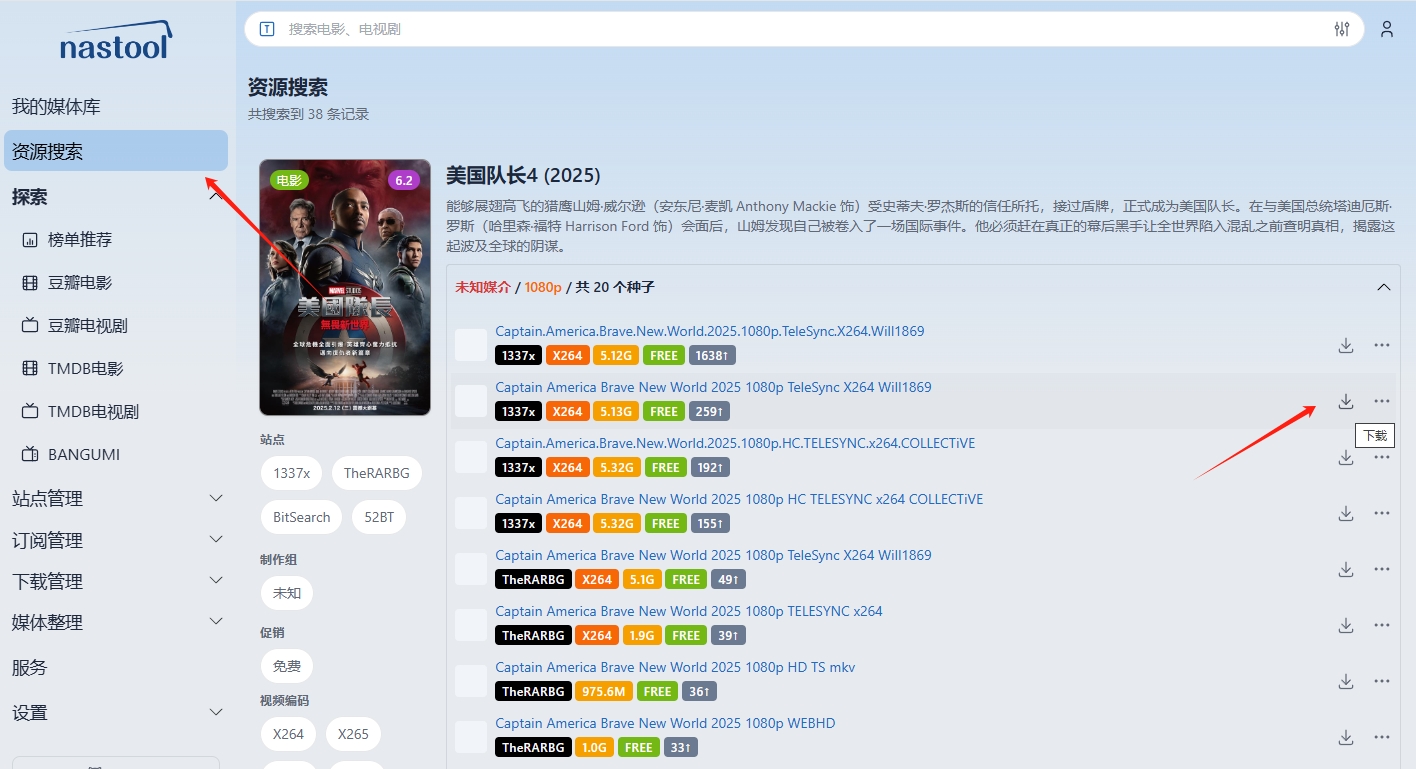This screenshot has height=769, width=1416.
Task: Select checkbox for 192-seed COLLECTiVE torrent
Action: (470, 457)
